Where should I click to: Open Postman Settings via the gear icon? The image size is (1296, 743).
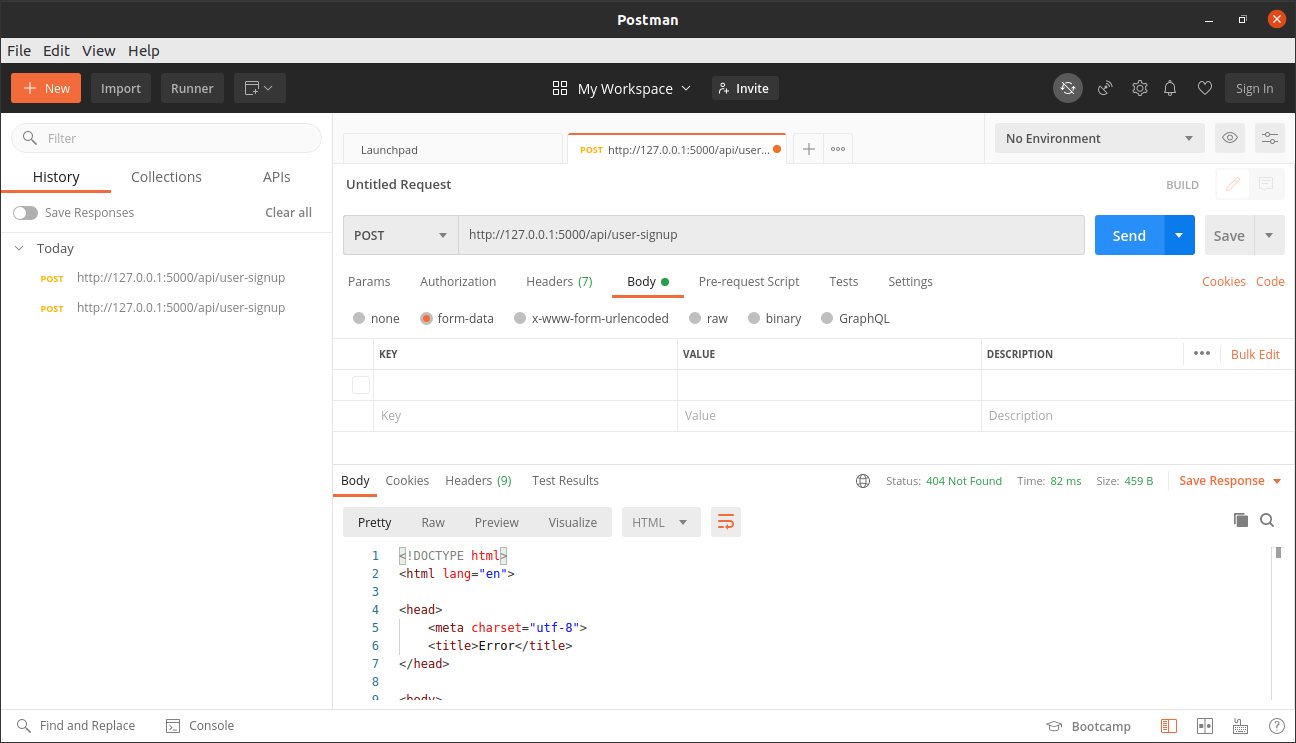[1139, 88]
